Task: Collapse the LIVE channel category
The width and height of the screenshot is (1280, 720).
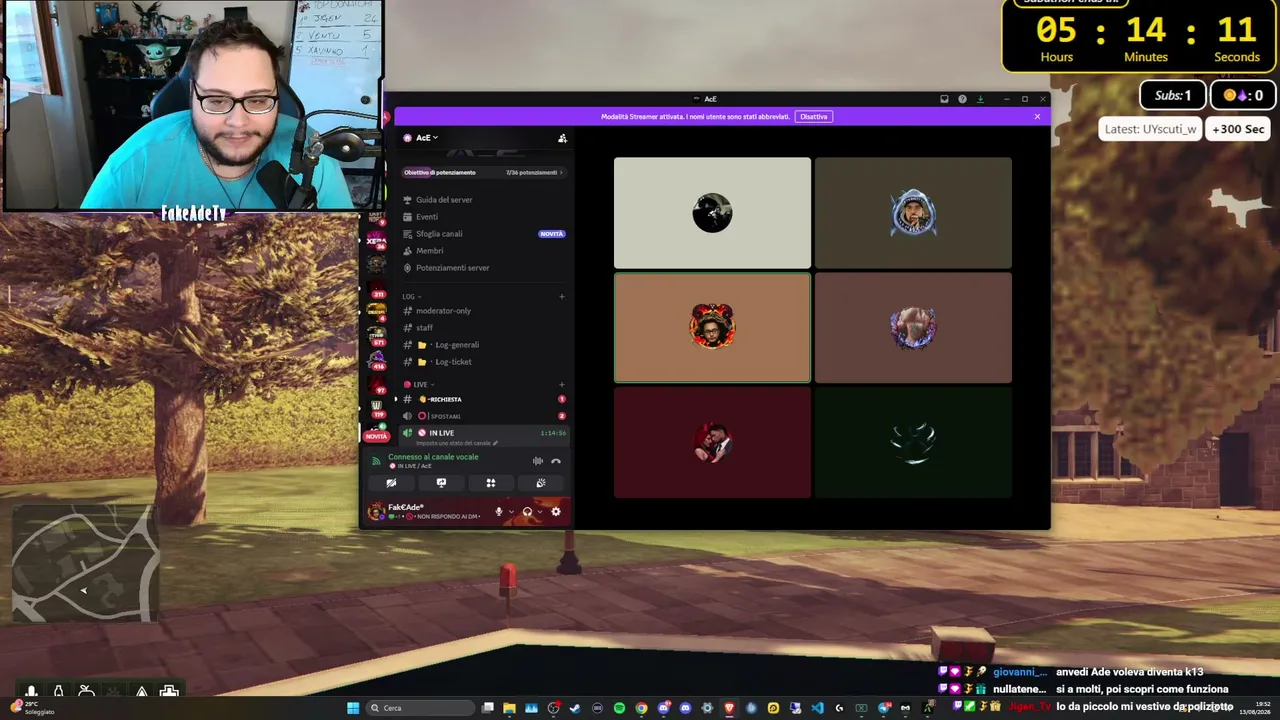Action: pos(419,384)
